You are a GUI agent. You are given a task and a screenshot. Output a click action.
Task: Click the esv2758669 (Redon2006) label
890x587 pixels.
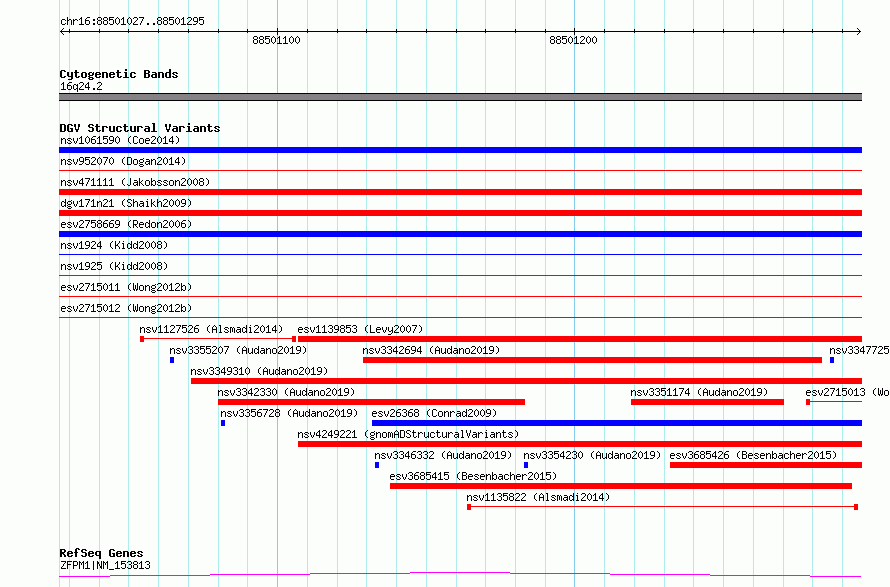pos(126,224)
